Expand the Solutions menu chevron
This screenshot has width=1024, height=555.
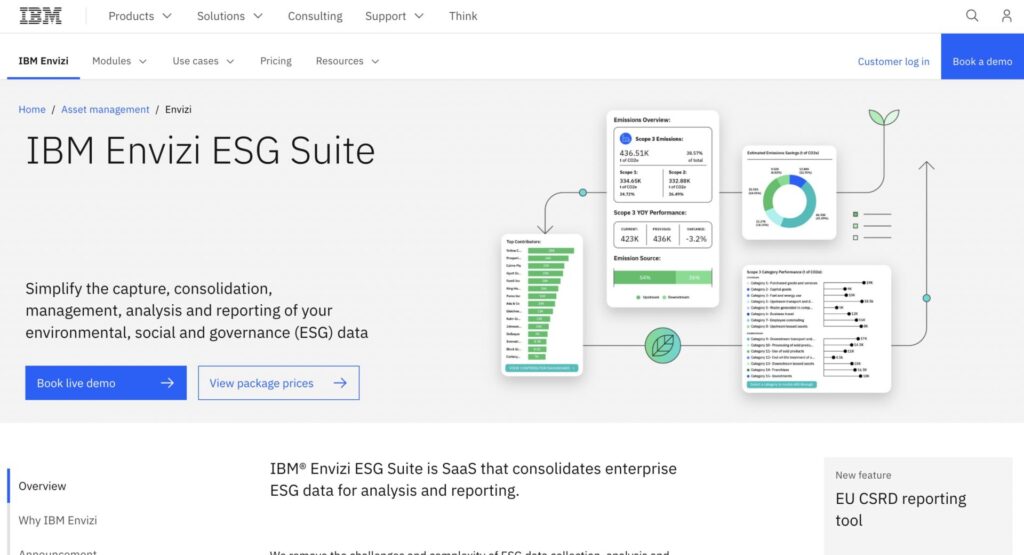(x=258, y=16)
